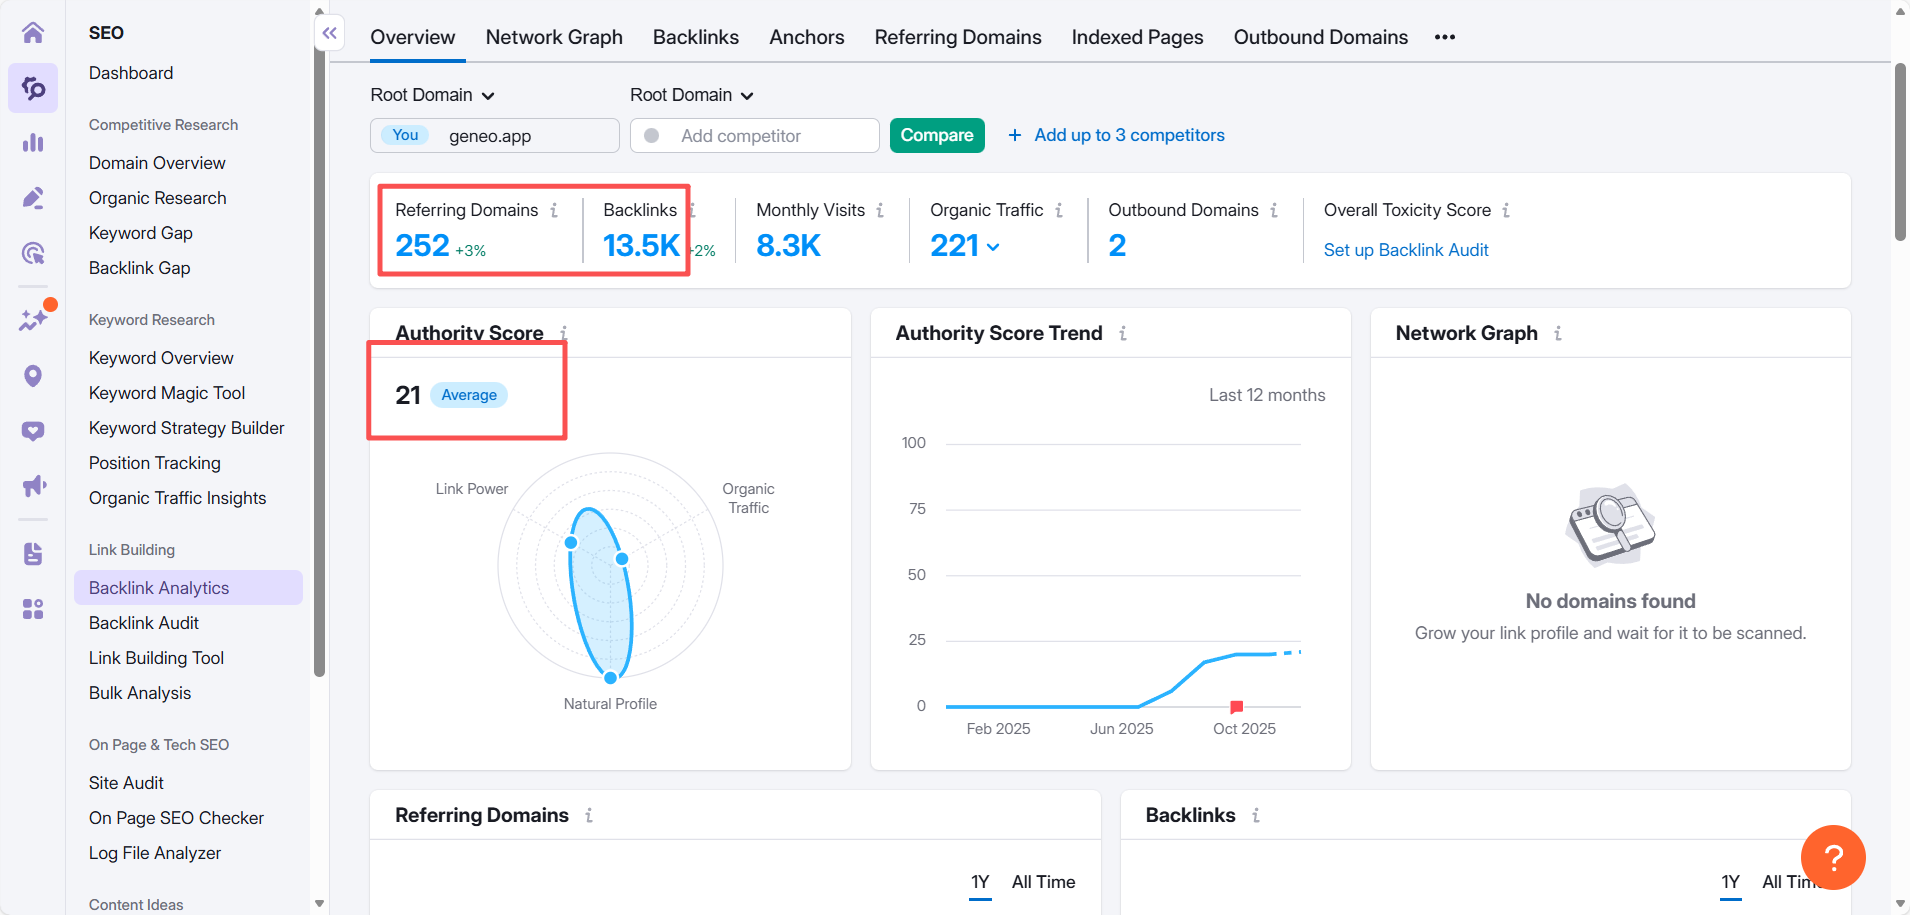Click the Add competitor input field
The width and height of the screenshot is (1910, 915).
(x=755, y=135)
